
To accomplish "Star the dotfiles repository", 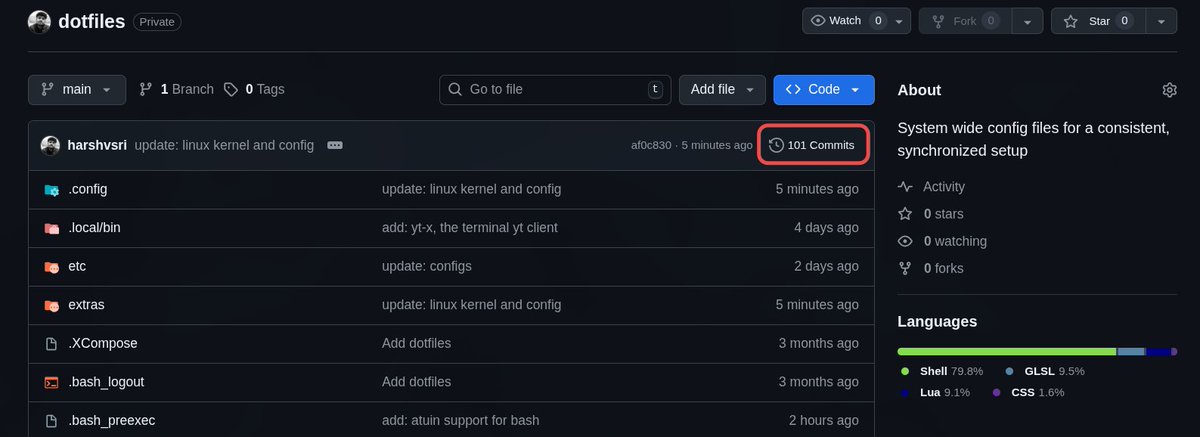I will (1097, 21).
